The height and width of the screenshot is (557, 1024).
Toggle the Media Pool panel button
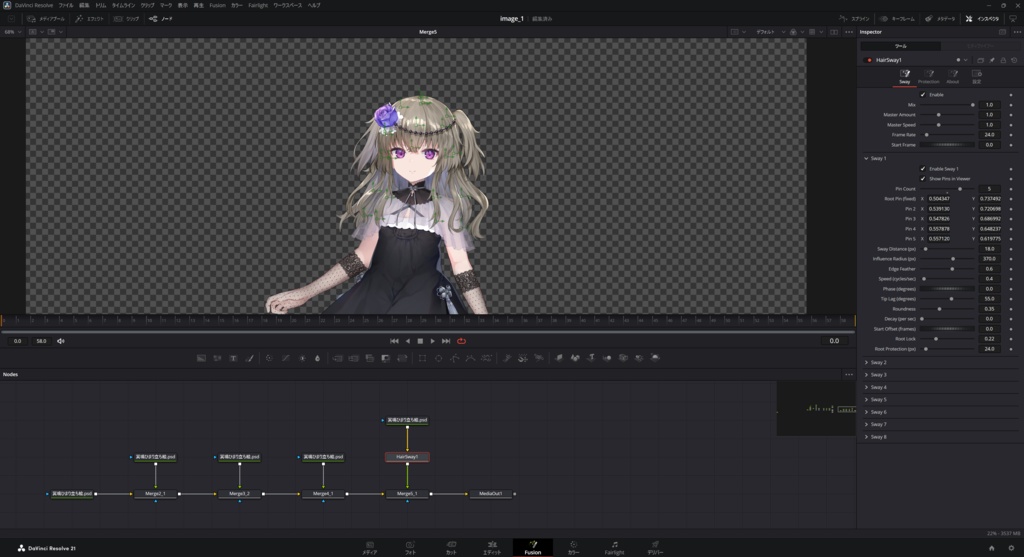46,19
